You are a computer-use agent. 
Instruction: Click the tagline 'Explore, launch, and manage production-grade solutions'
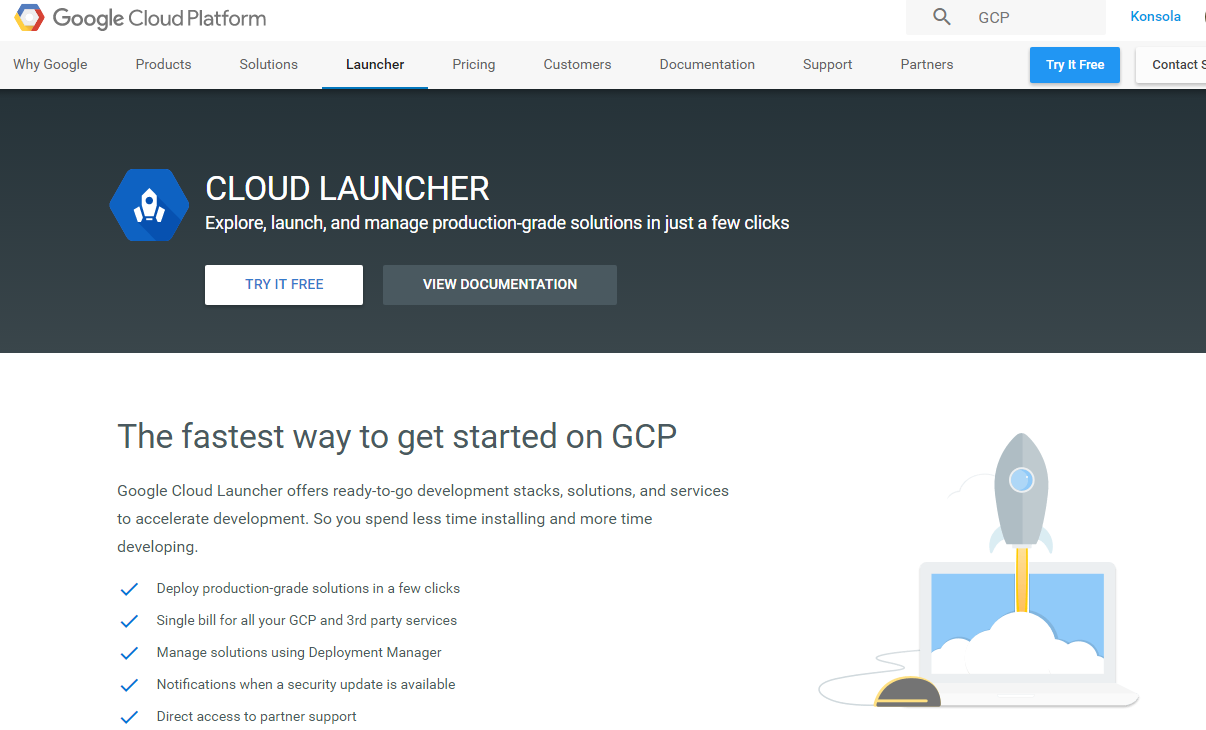click(x=497, y=223)
